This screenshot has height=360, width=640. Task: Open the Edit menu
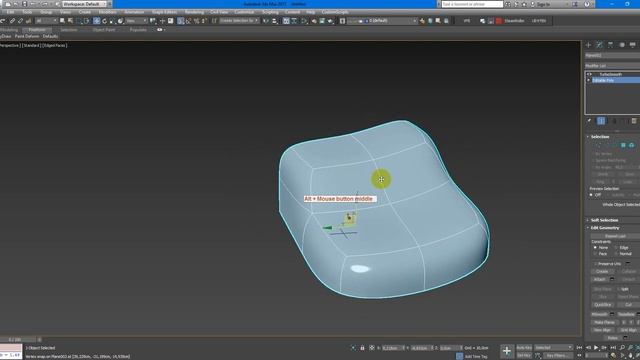[10, 12]
